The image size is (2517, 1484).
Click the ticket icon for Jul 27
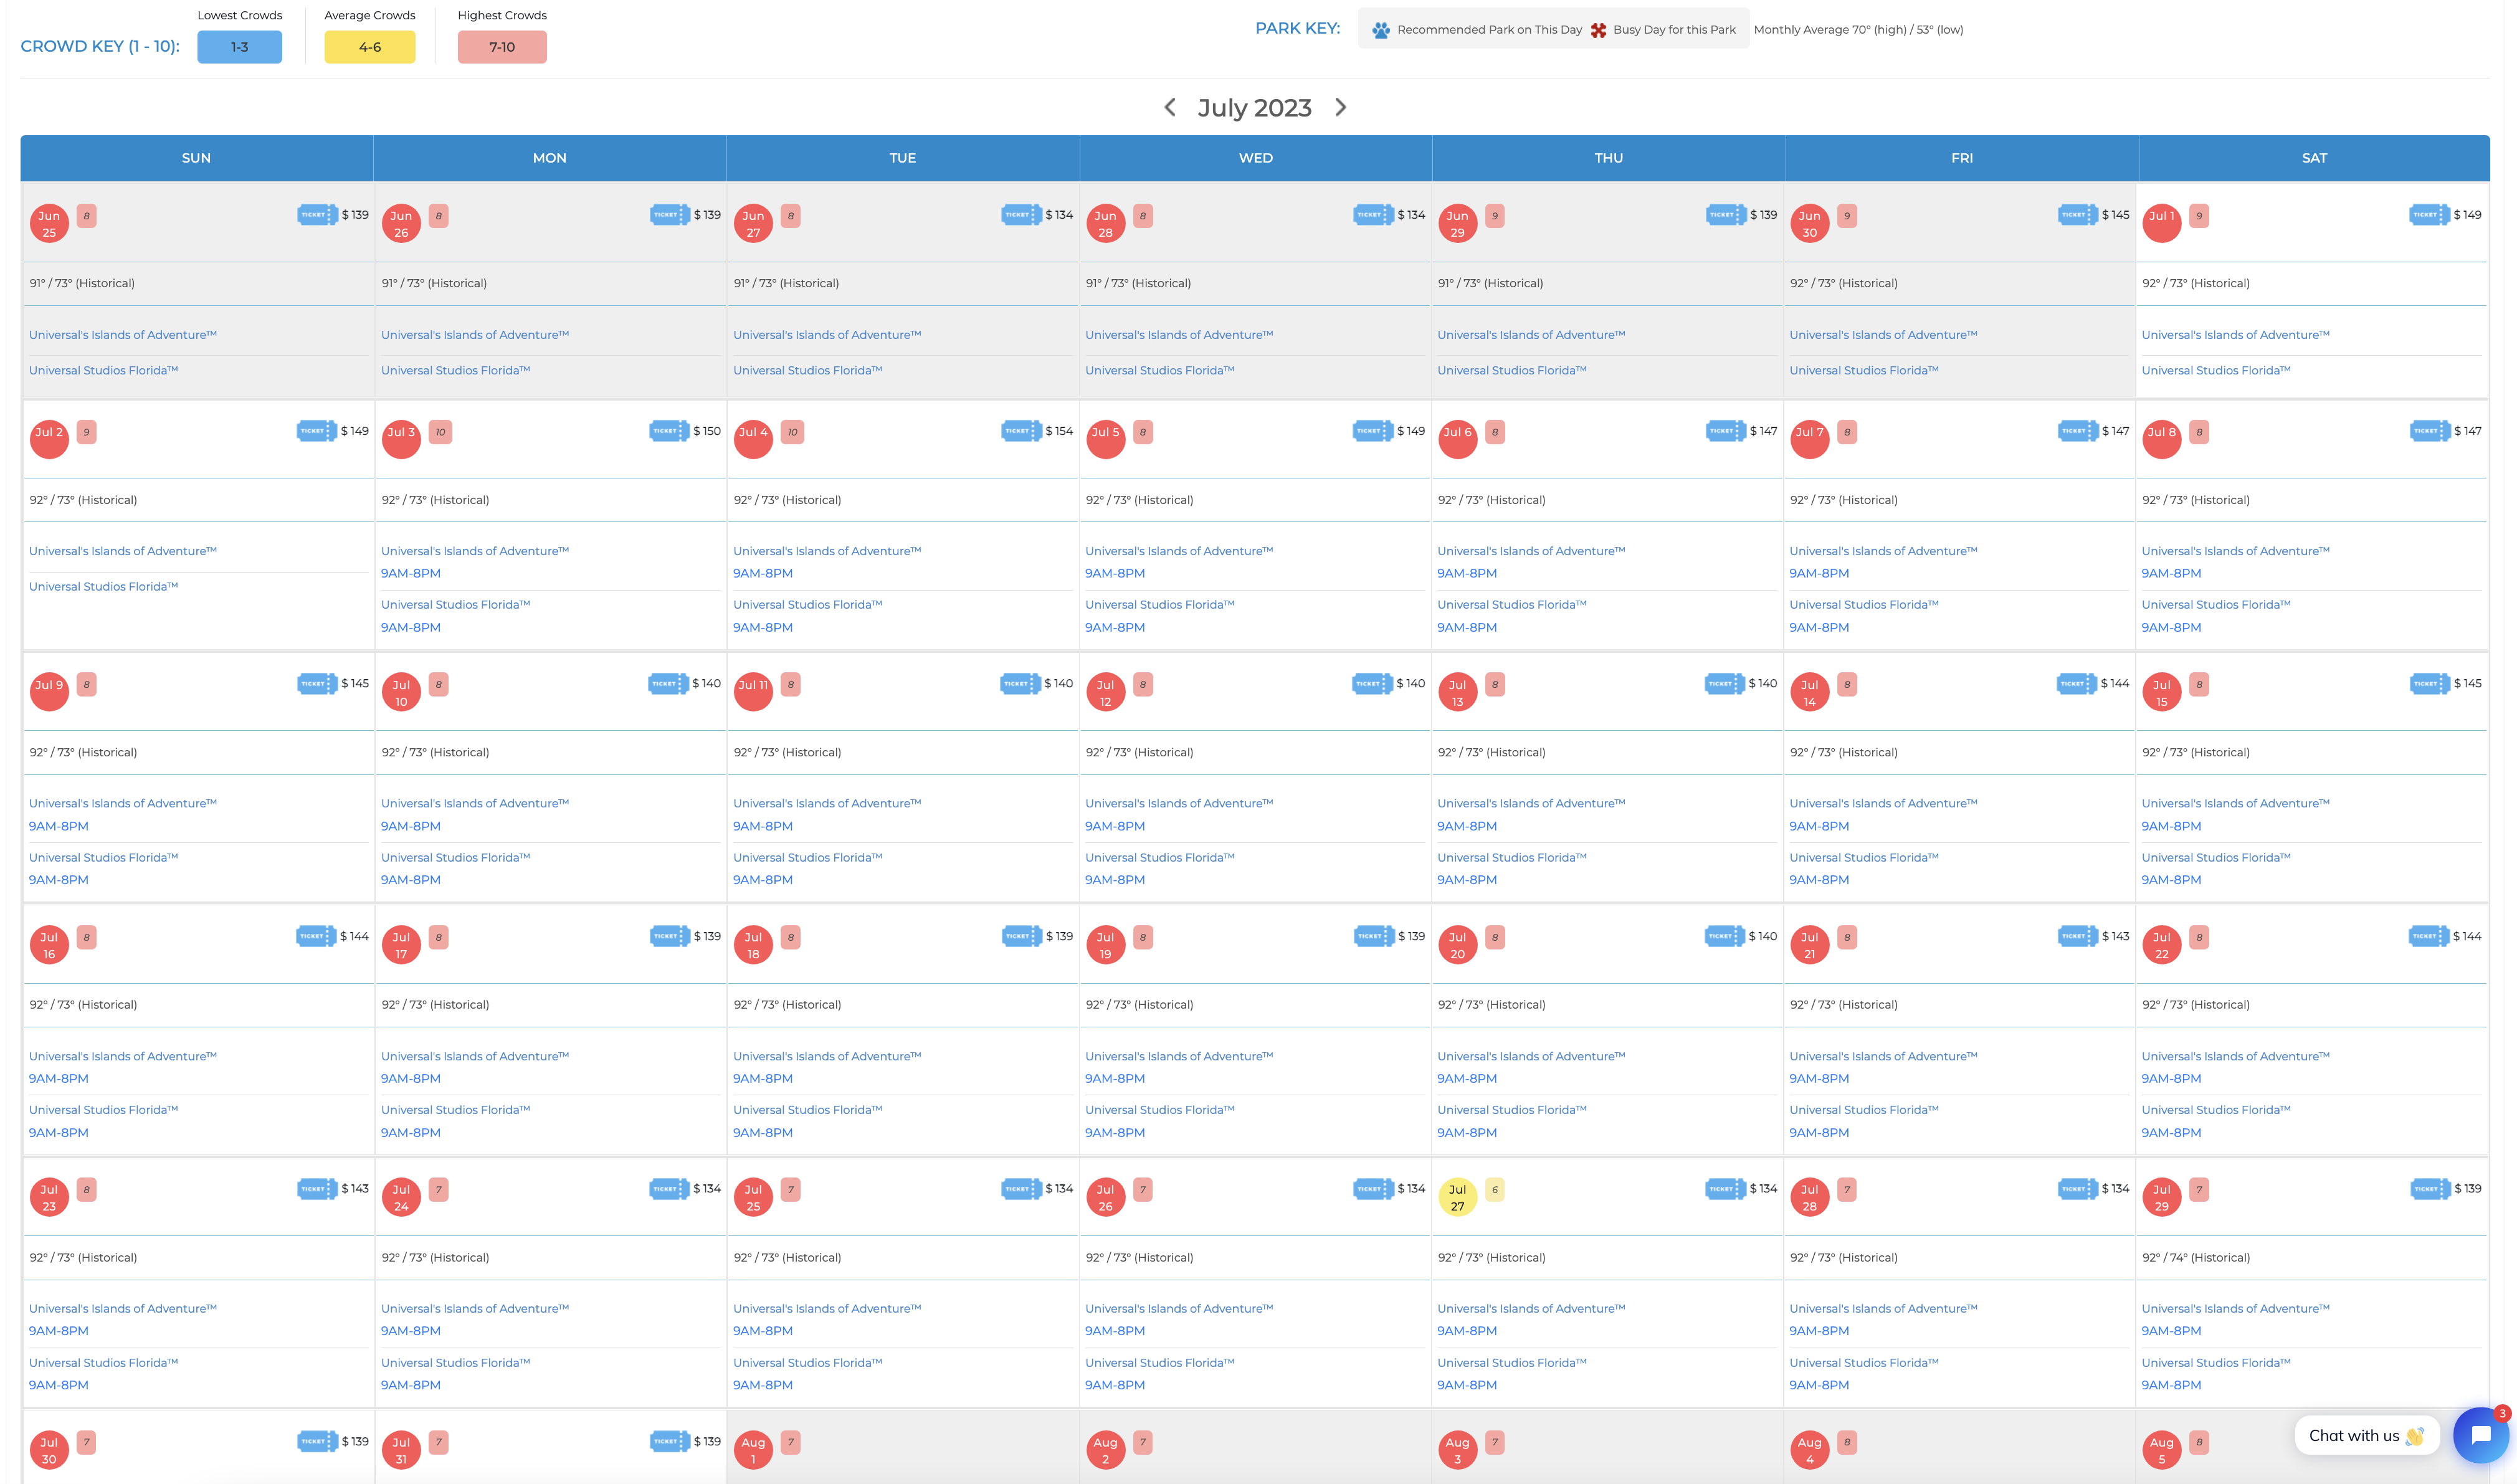1725,1189
